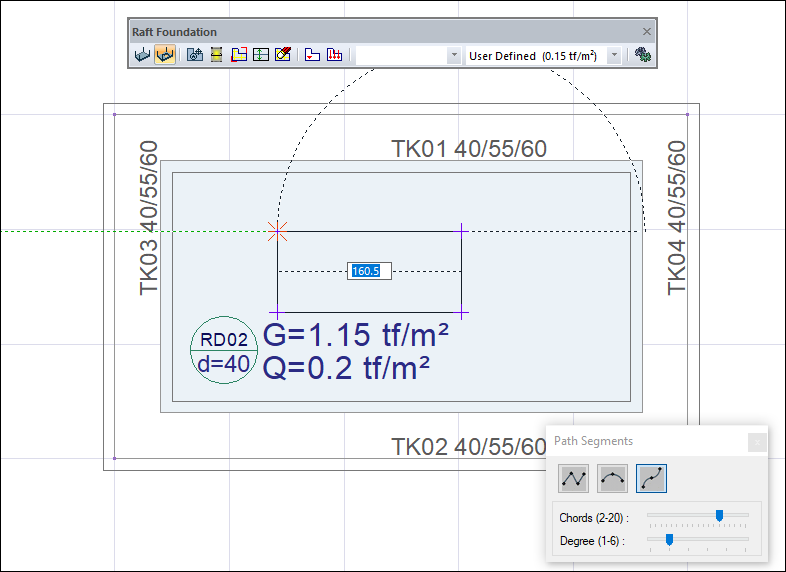Toggle the highlighted raft foundation draw tool
786x572 pixels.
(x=165, y=55)
